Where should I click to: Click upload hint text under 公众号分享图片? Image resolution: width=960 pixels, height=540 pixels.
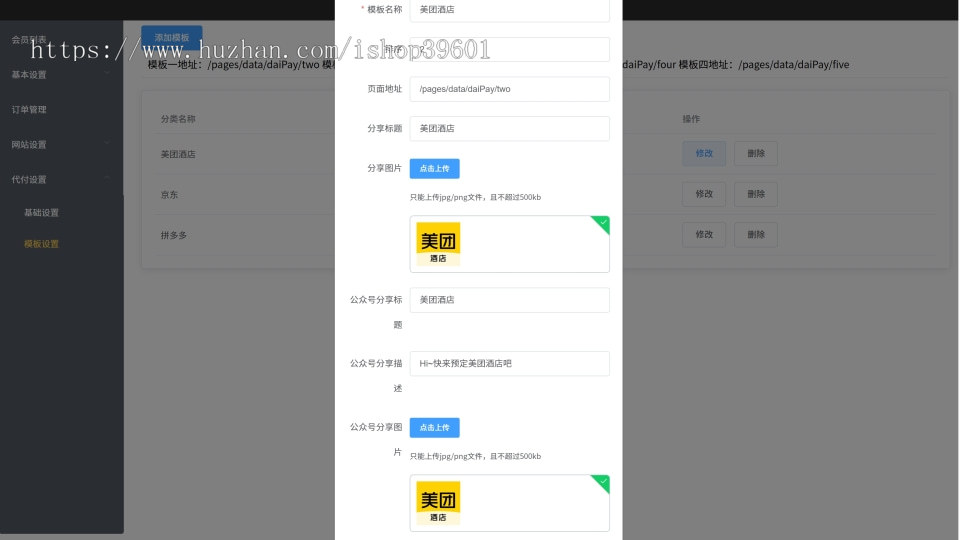click(x=475, y=456)
